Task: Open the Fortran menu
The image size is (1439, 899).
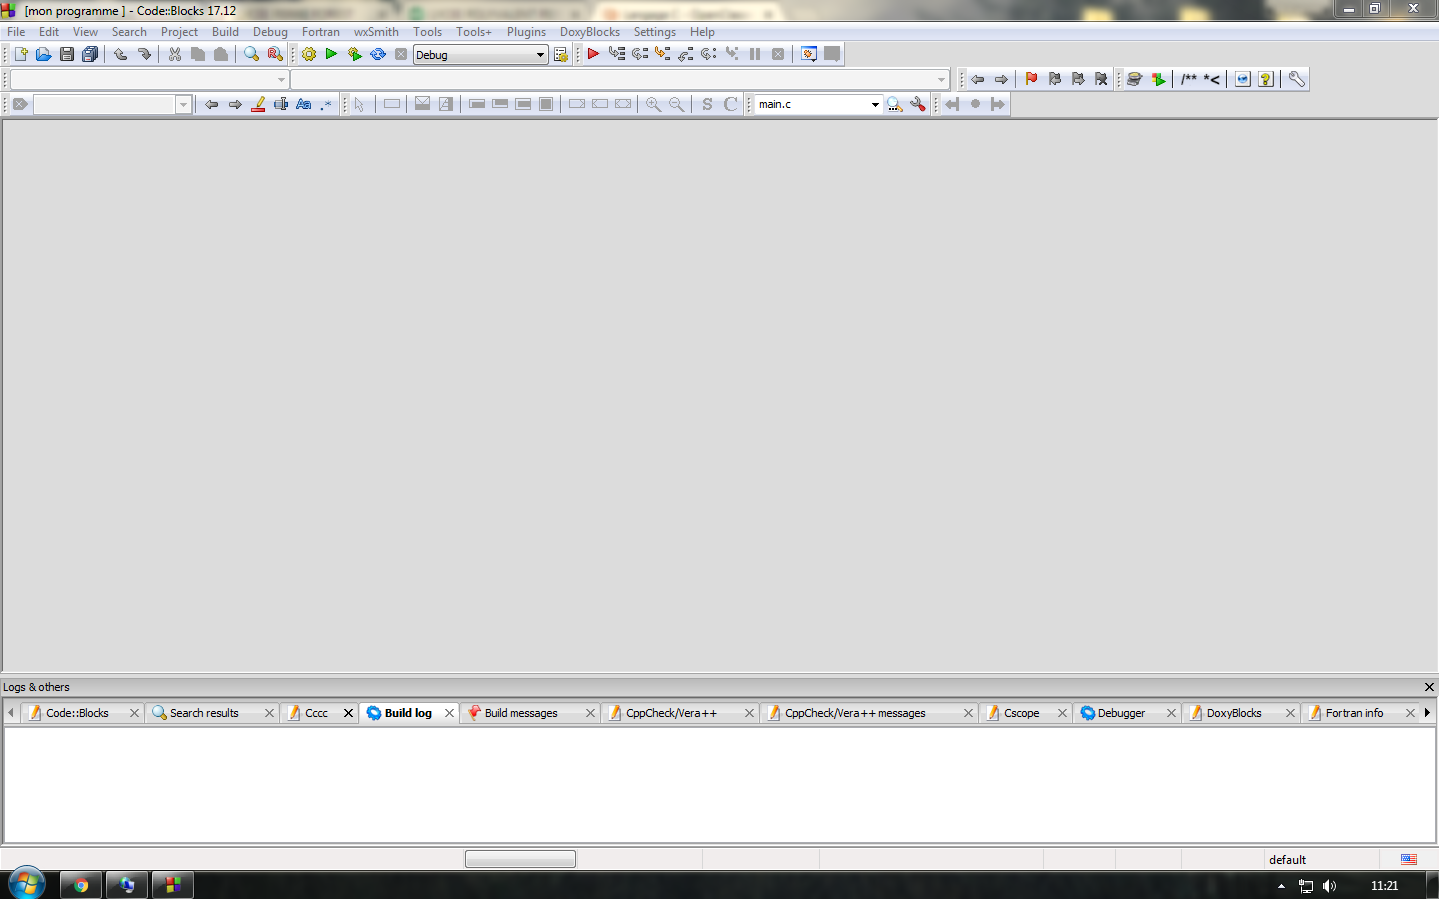Action: coord(321,31)
